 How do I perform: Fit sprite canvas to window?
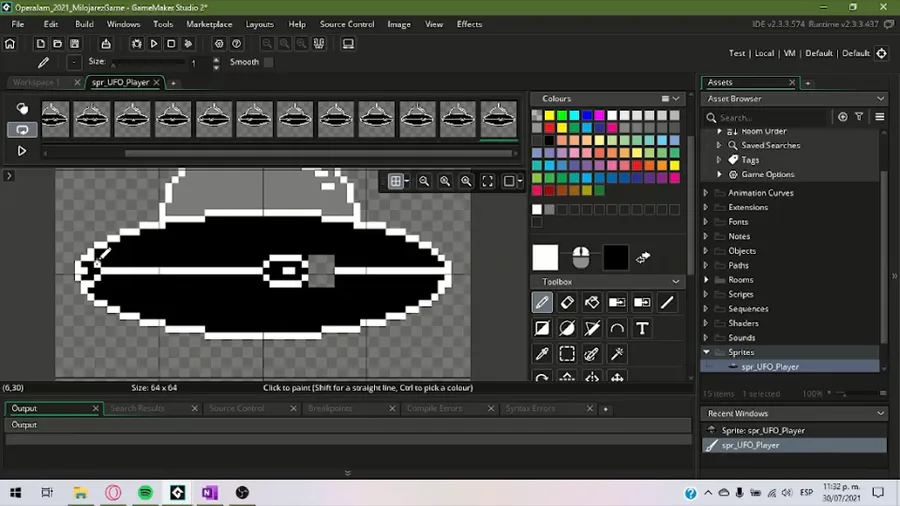[x=487, y=181]
